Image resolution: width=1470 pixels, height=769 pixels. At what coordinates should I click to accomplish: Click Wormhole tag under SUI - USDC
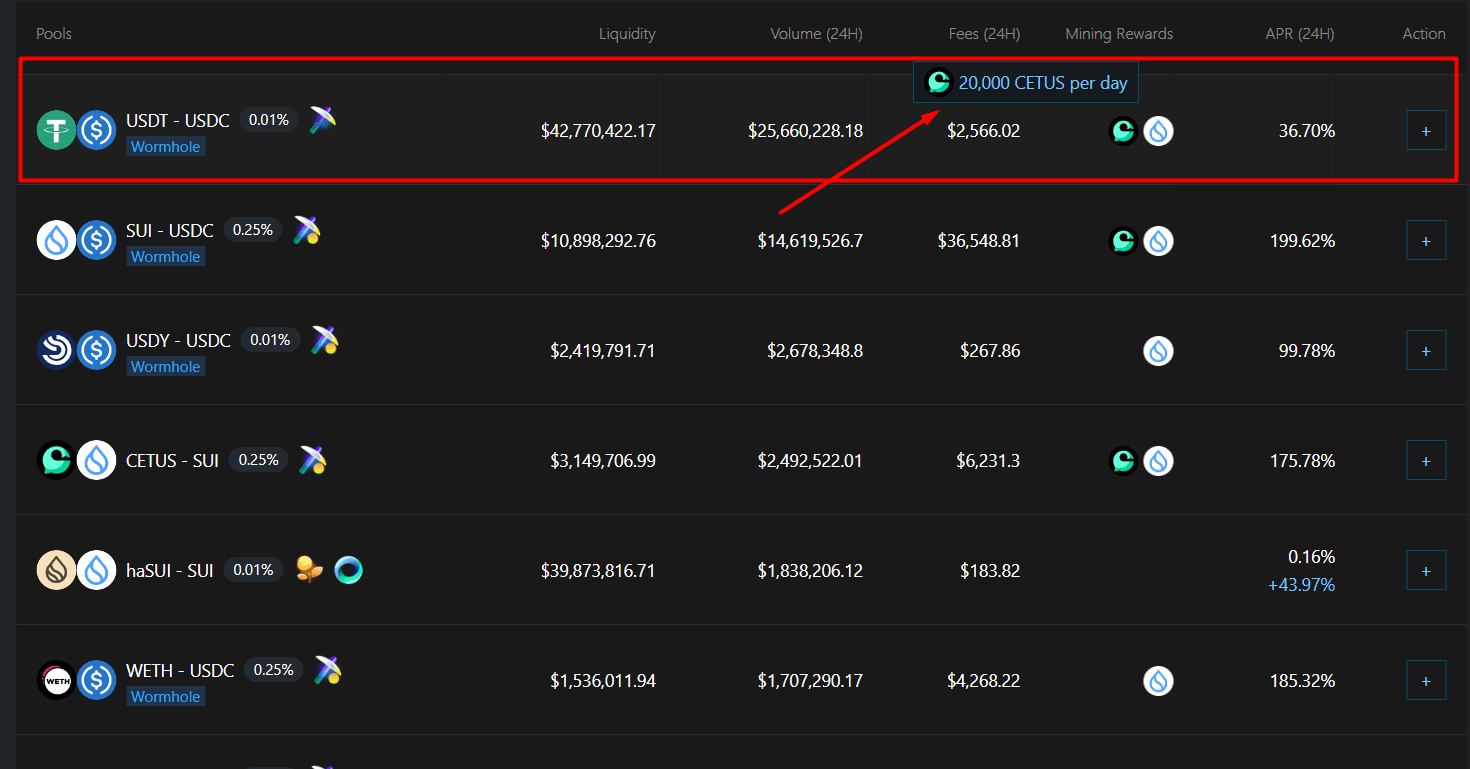(x=166, y=257)
